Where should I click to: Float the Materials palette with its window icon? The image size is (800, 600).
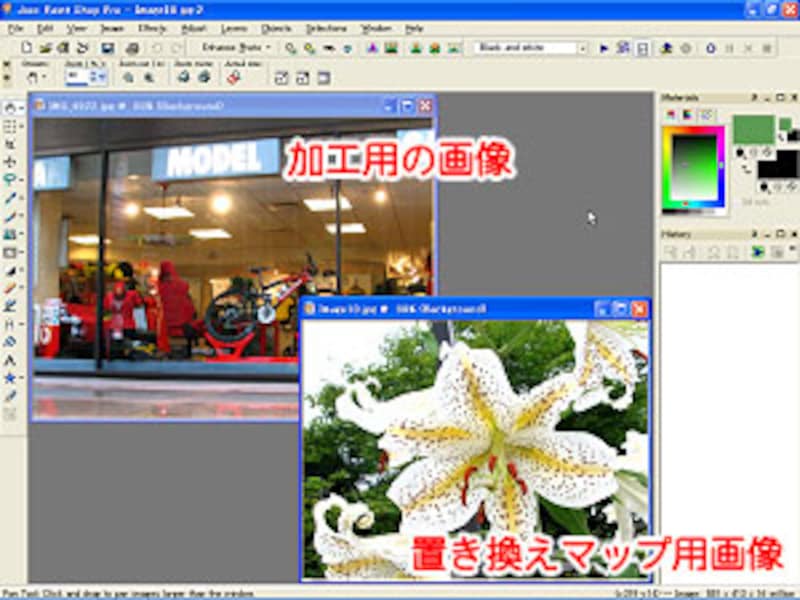(x=780, y=97)
